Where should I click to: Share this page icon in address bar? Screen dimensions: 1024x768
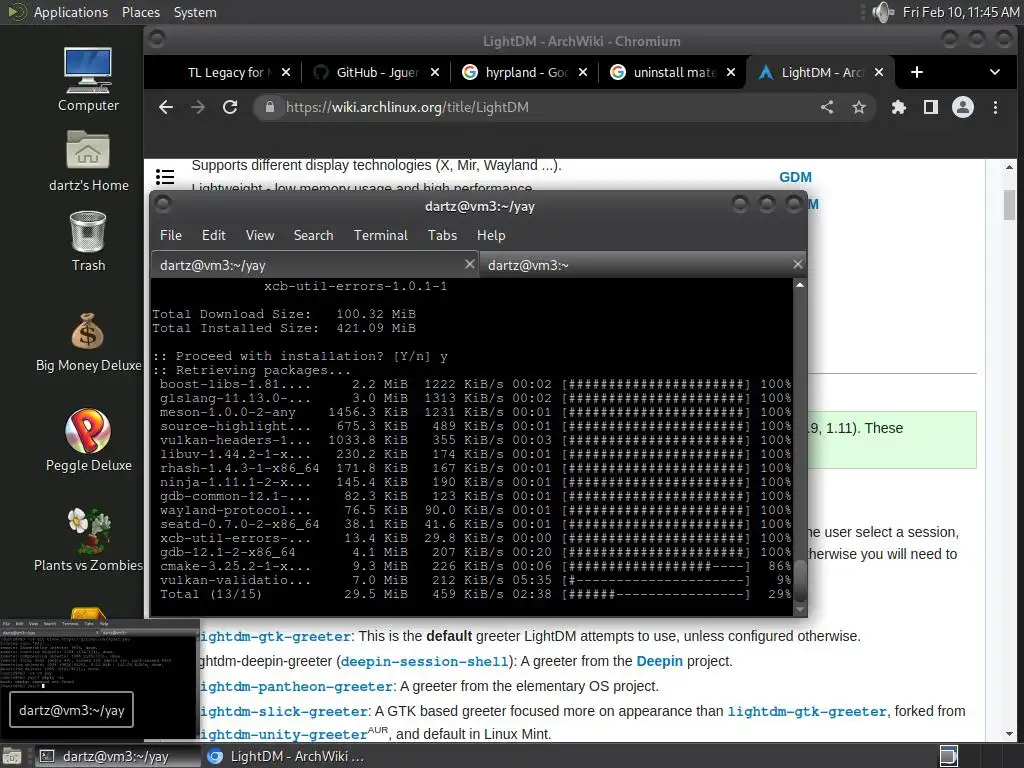click(x=827, y=107)
